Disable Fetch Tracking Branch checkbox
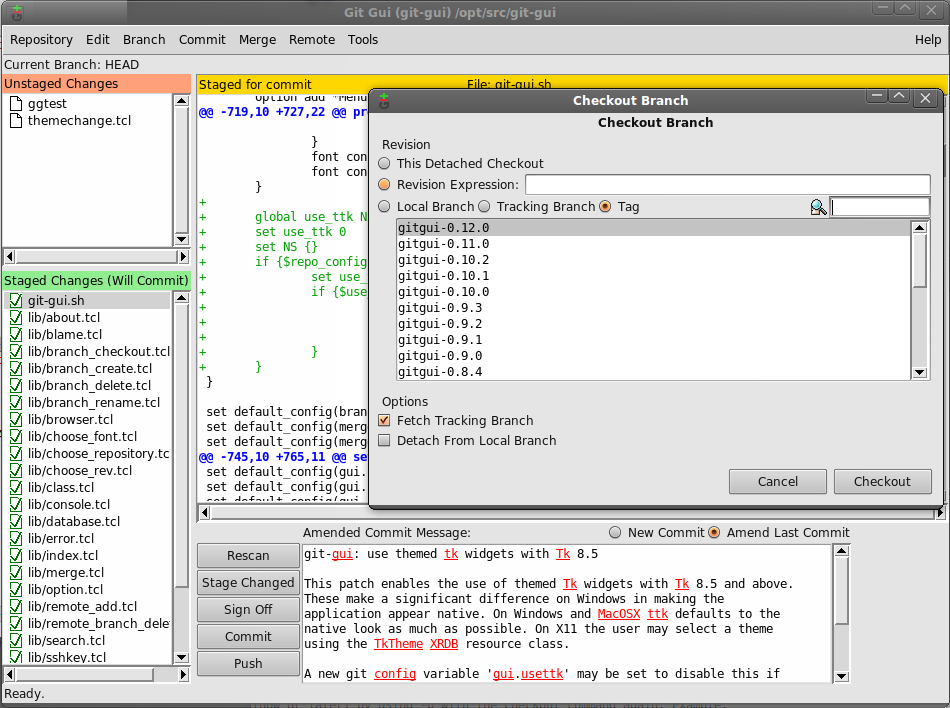This screenshot has width=950, height=708. coord(384,421)
